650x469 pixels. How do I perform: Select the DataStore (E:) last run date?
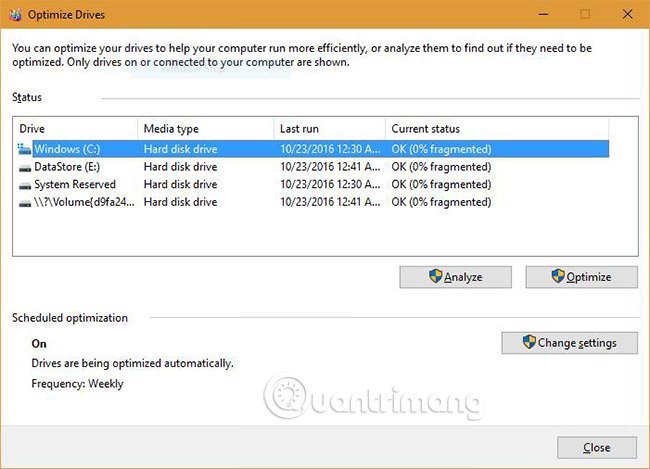tap(329, 167)
